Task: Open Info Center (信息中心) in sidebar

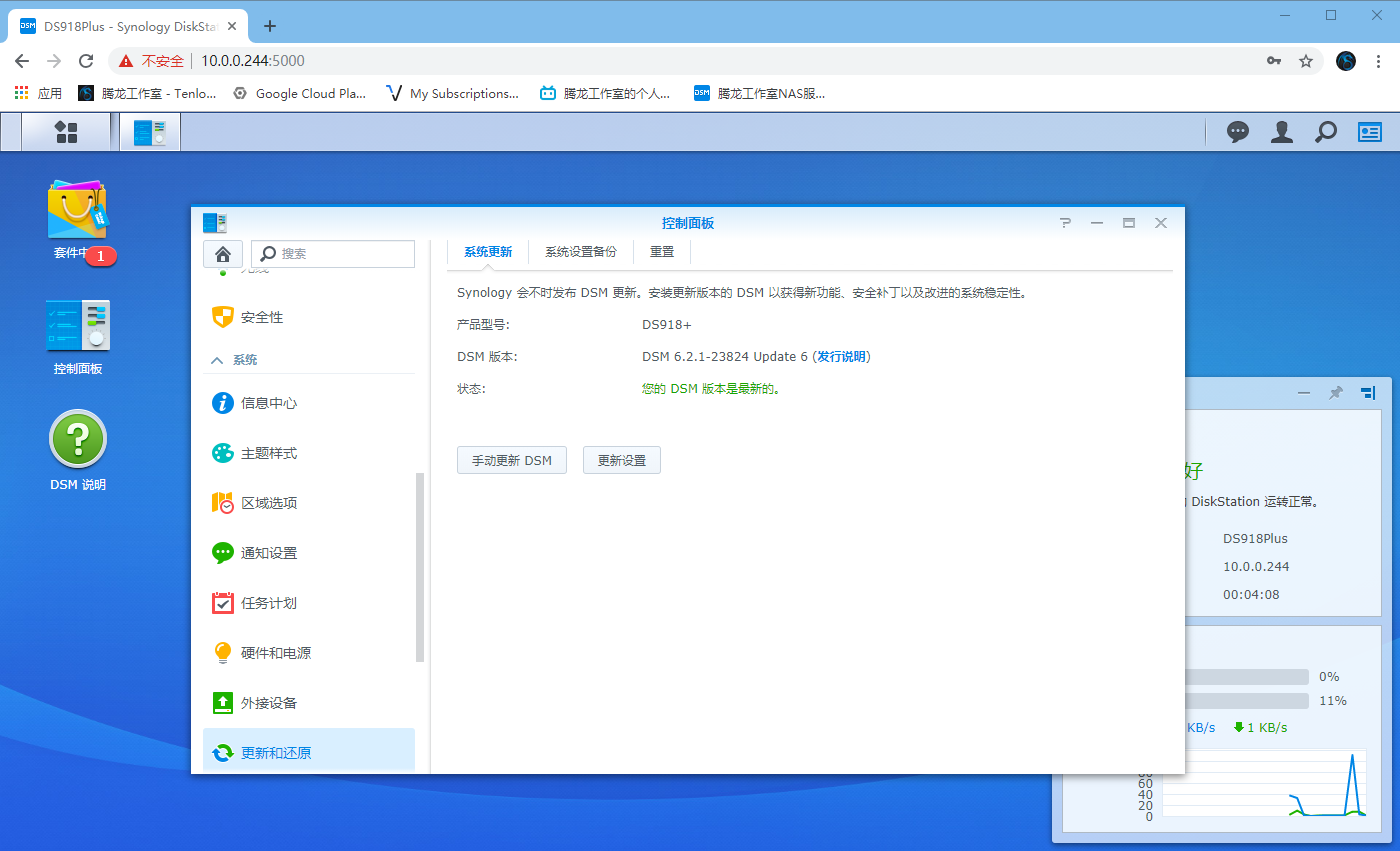Action: tap(309, 403)
